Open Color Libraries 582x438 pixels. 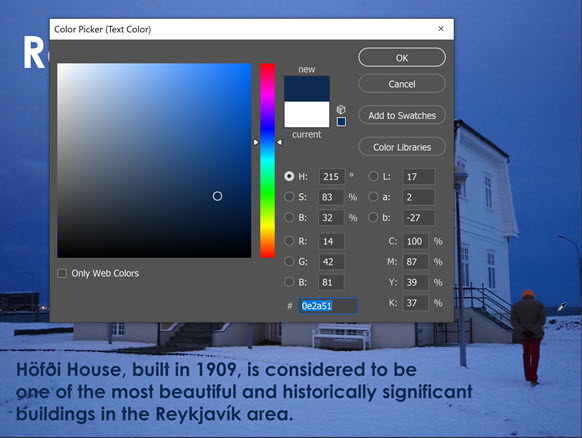click(x=402, y=147)
